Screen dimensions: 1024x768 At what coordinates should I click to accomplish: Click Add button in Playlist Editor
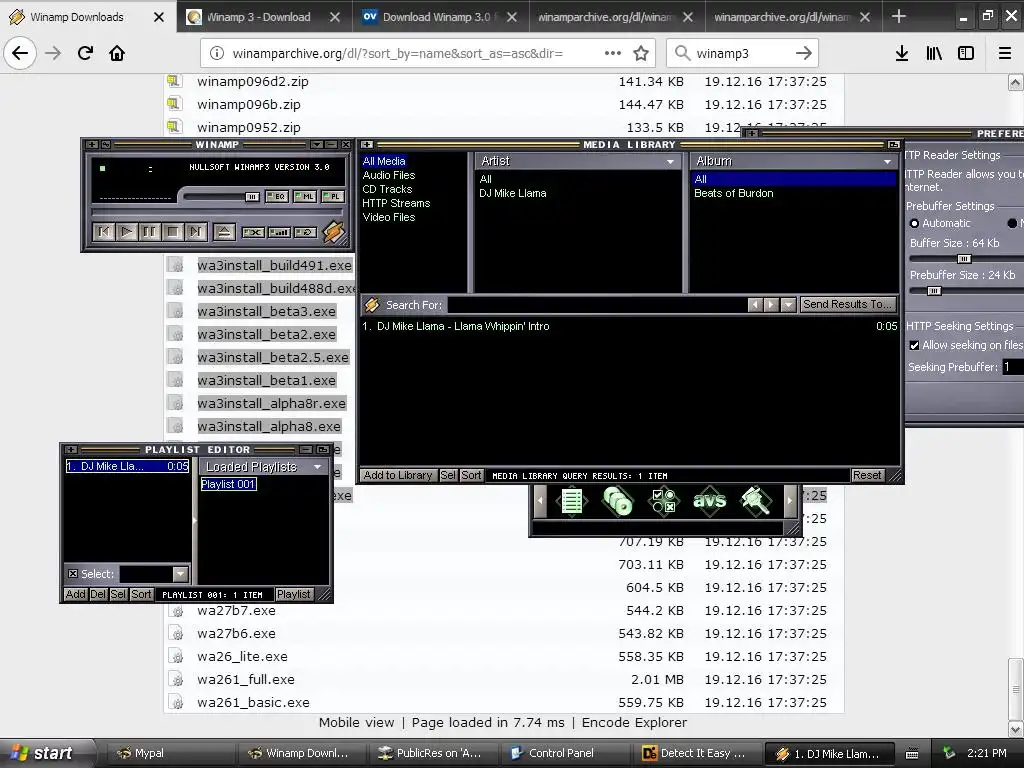(75, 594)
